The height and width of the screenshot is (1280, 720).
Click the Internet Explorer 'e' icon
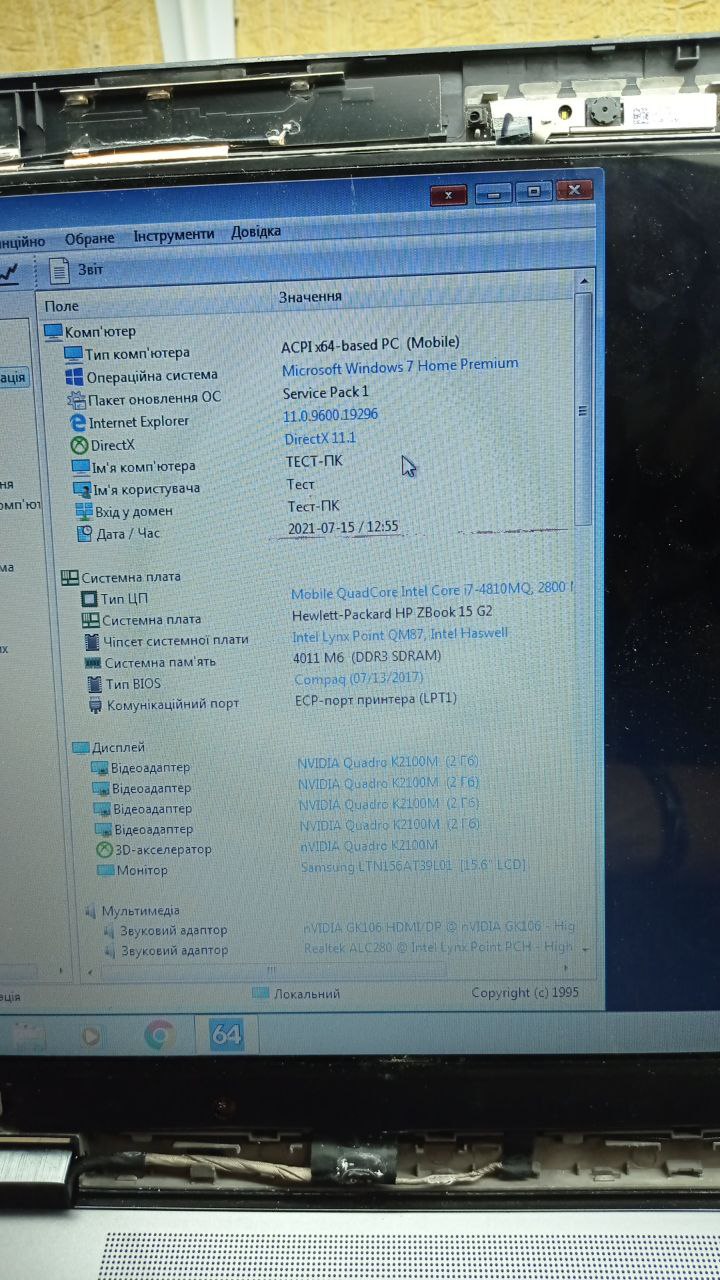[x=78, y=422]
